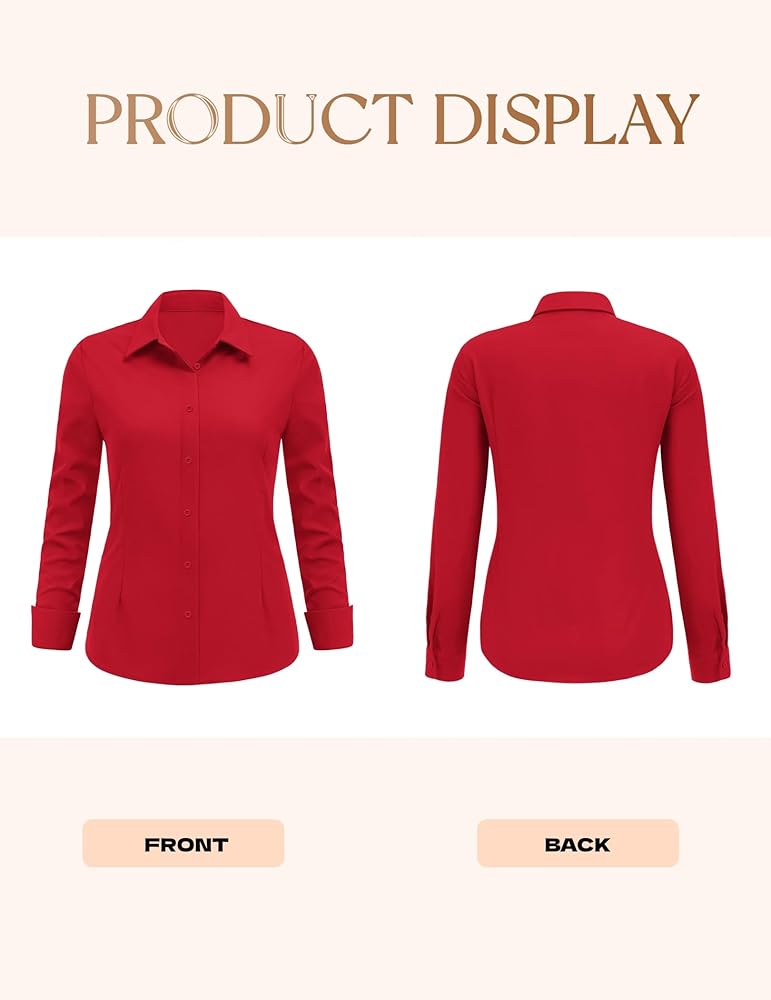
Task: Click the fourth button on the front placket
Action: click(x=189, y=511)
